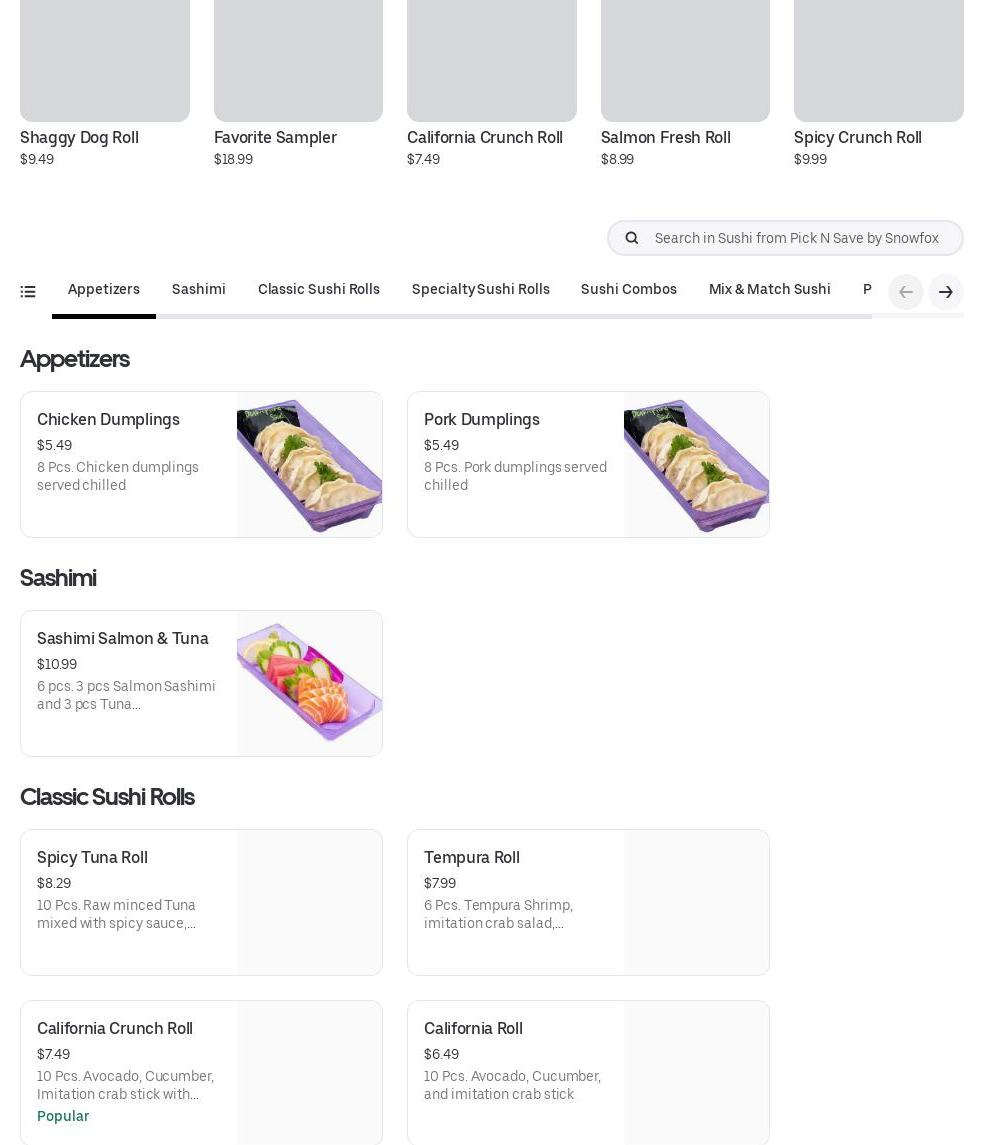
Task: Go to the Sushi Combos tab
Action: tap(628, 290)
